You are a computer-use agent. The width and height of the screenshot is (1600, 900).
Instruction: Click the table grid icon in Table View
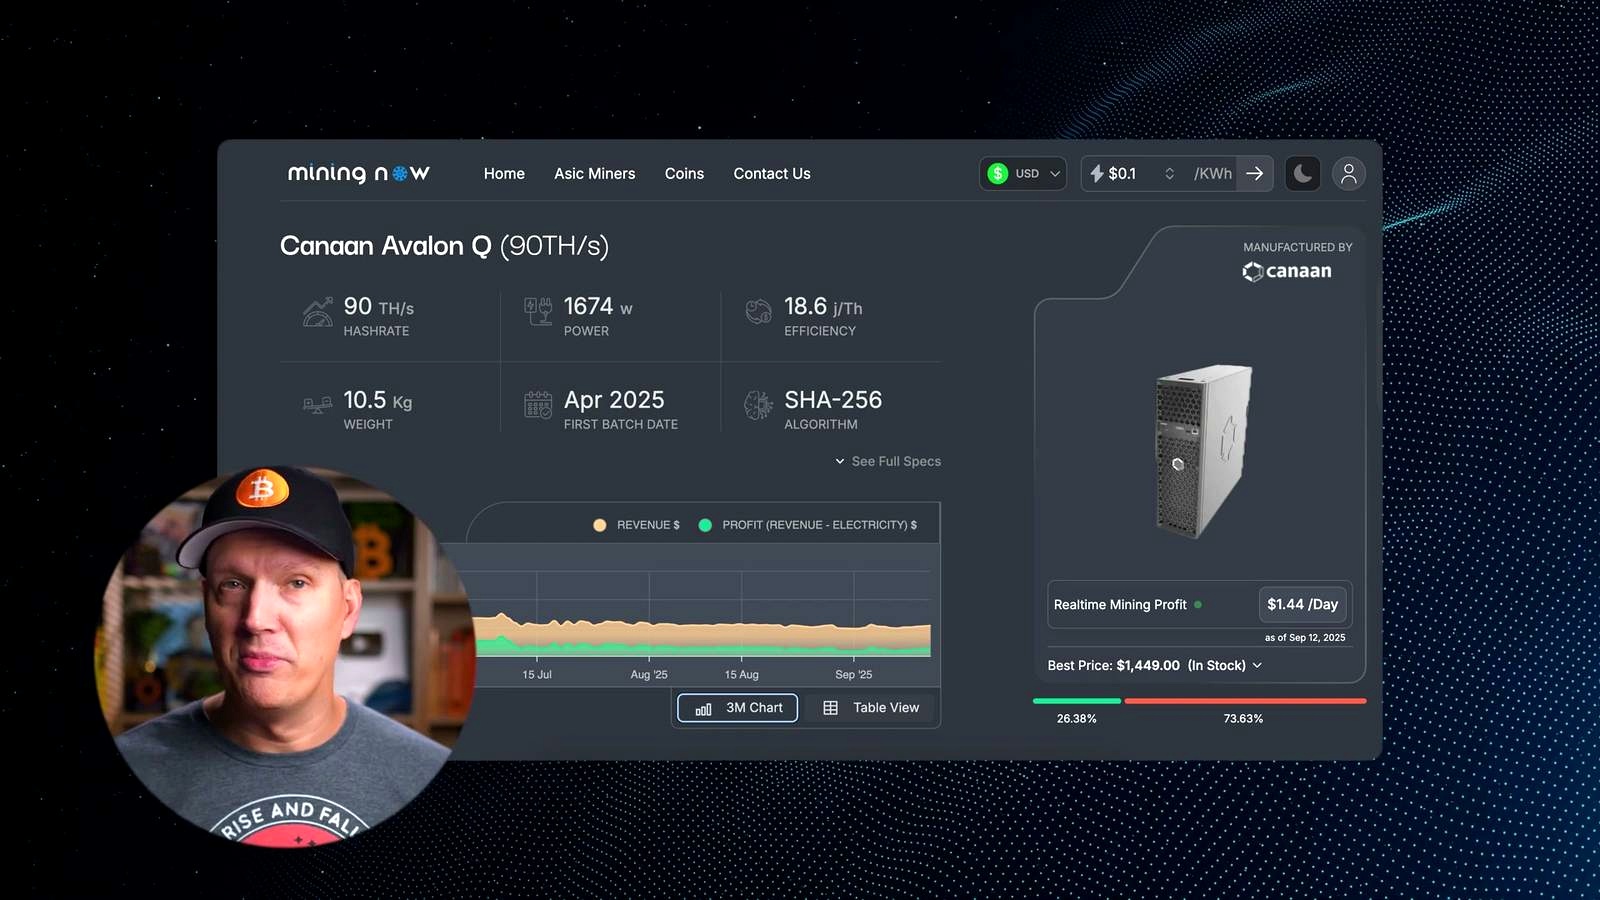830,708
